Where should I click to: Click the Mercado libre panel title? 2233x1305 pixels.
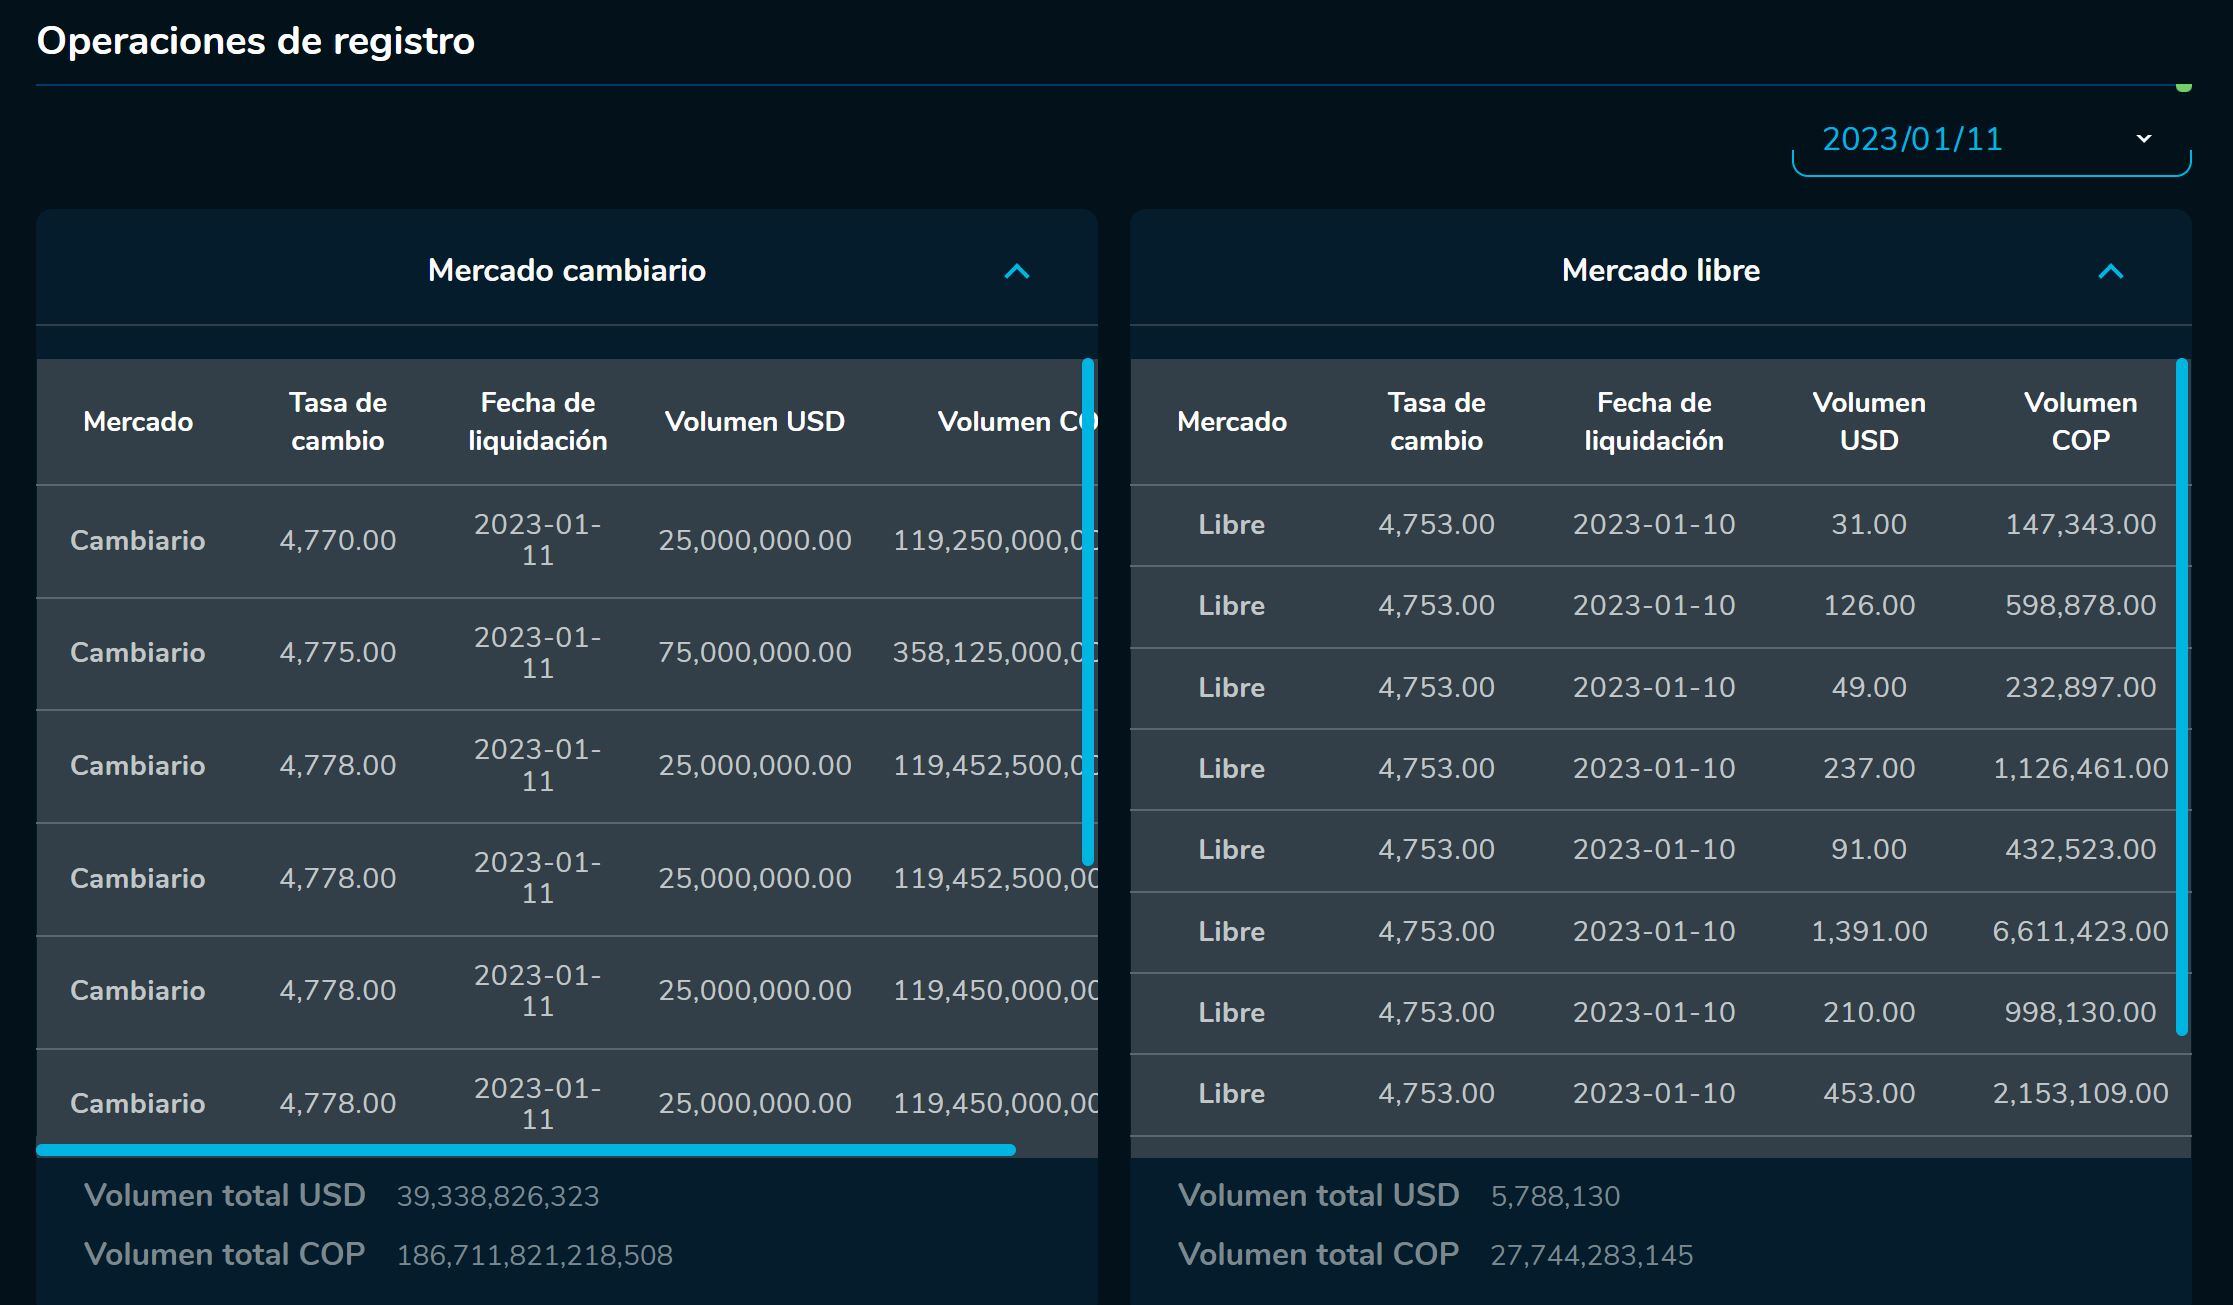coord(1660,270)
